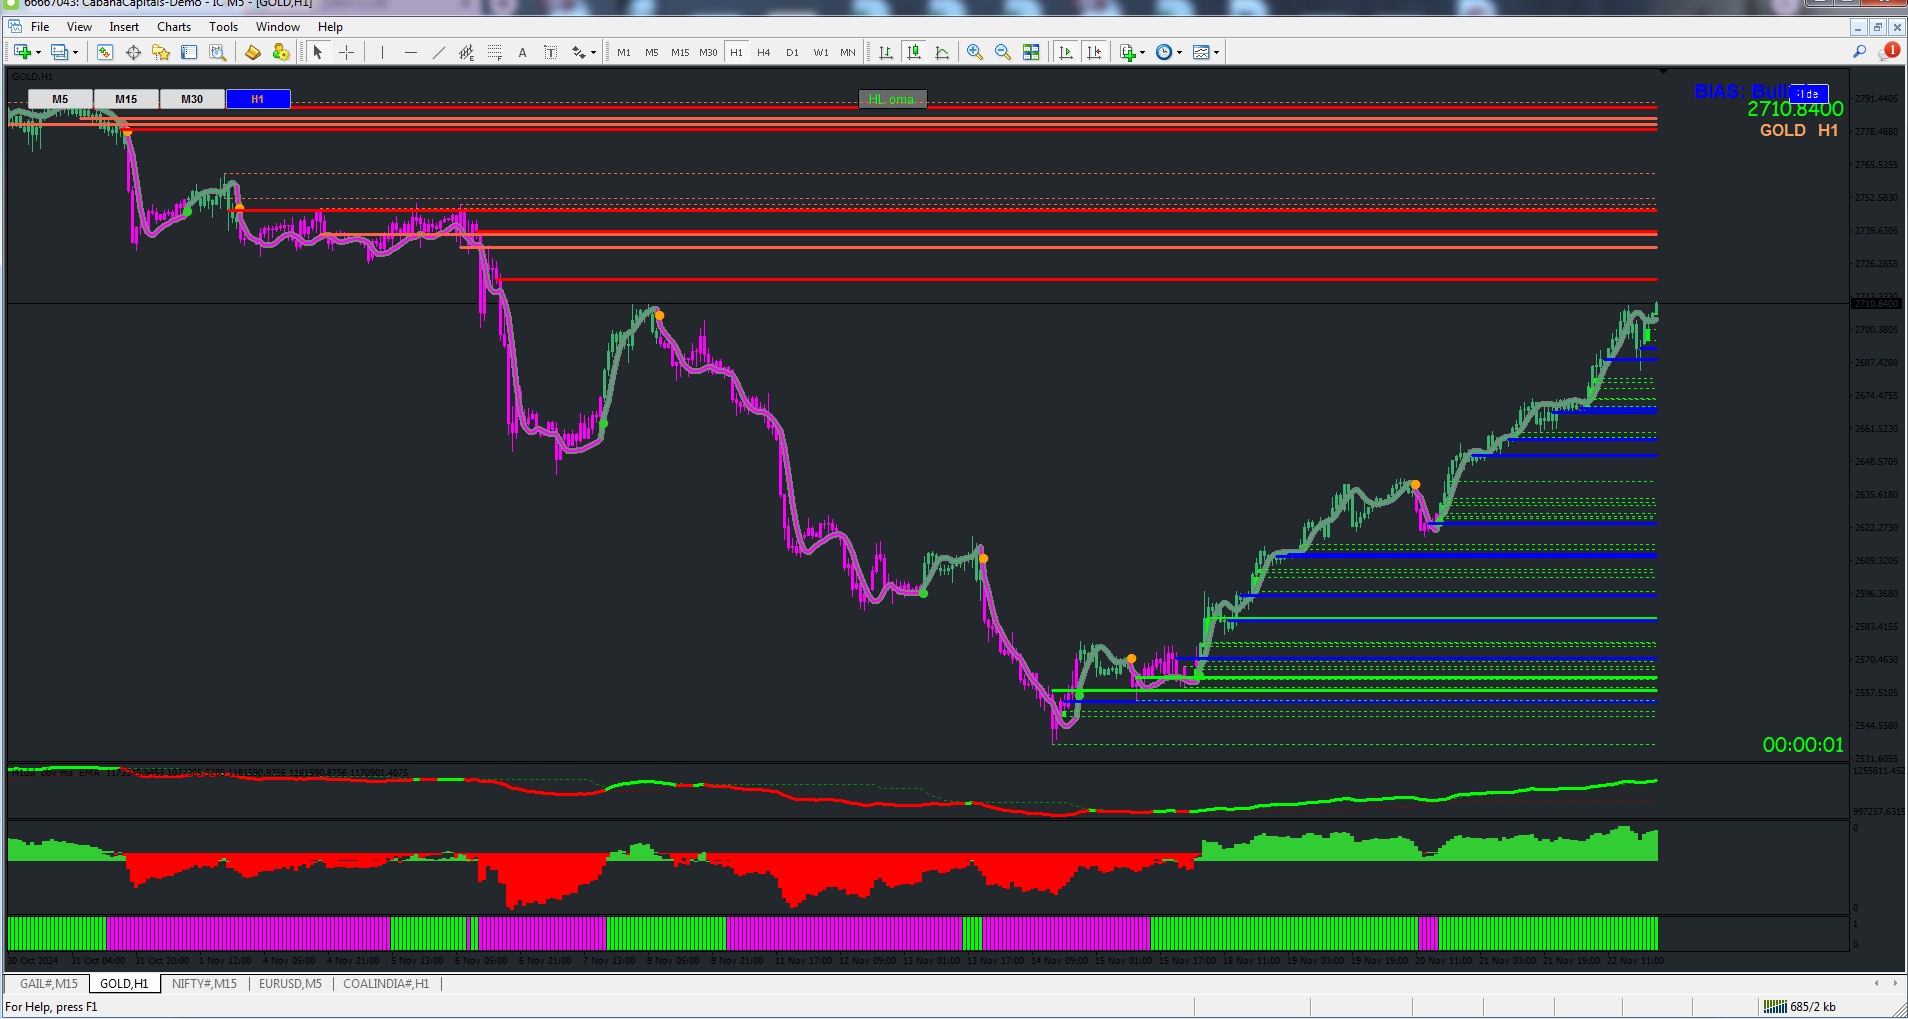
Task: Expand the templates dropdown arrow
Action: point(1216,53)
